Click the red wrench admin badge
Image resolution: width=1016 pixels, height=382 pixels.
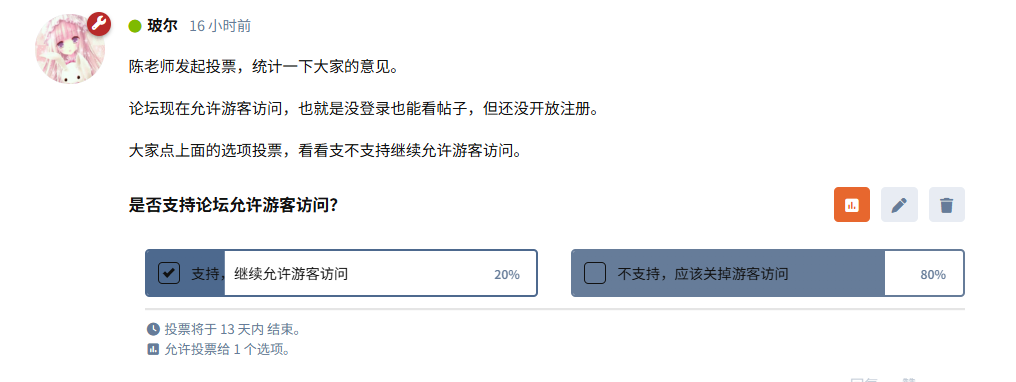click(99, 24)
